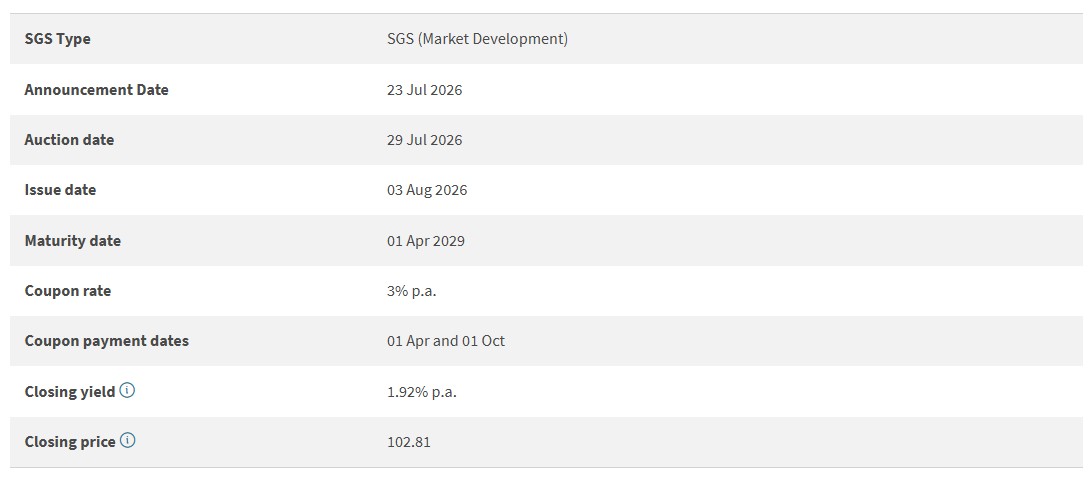This screenshot has width=1092, height=483.
Task: Click the 01 Apr and 01 Oct value
Action: tap(446, 341)
